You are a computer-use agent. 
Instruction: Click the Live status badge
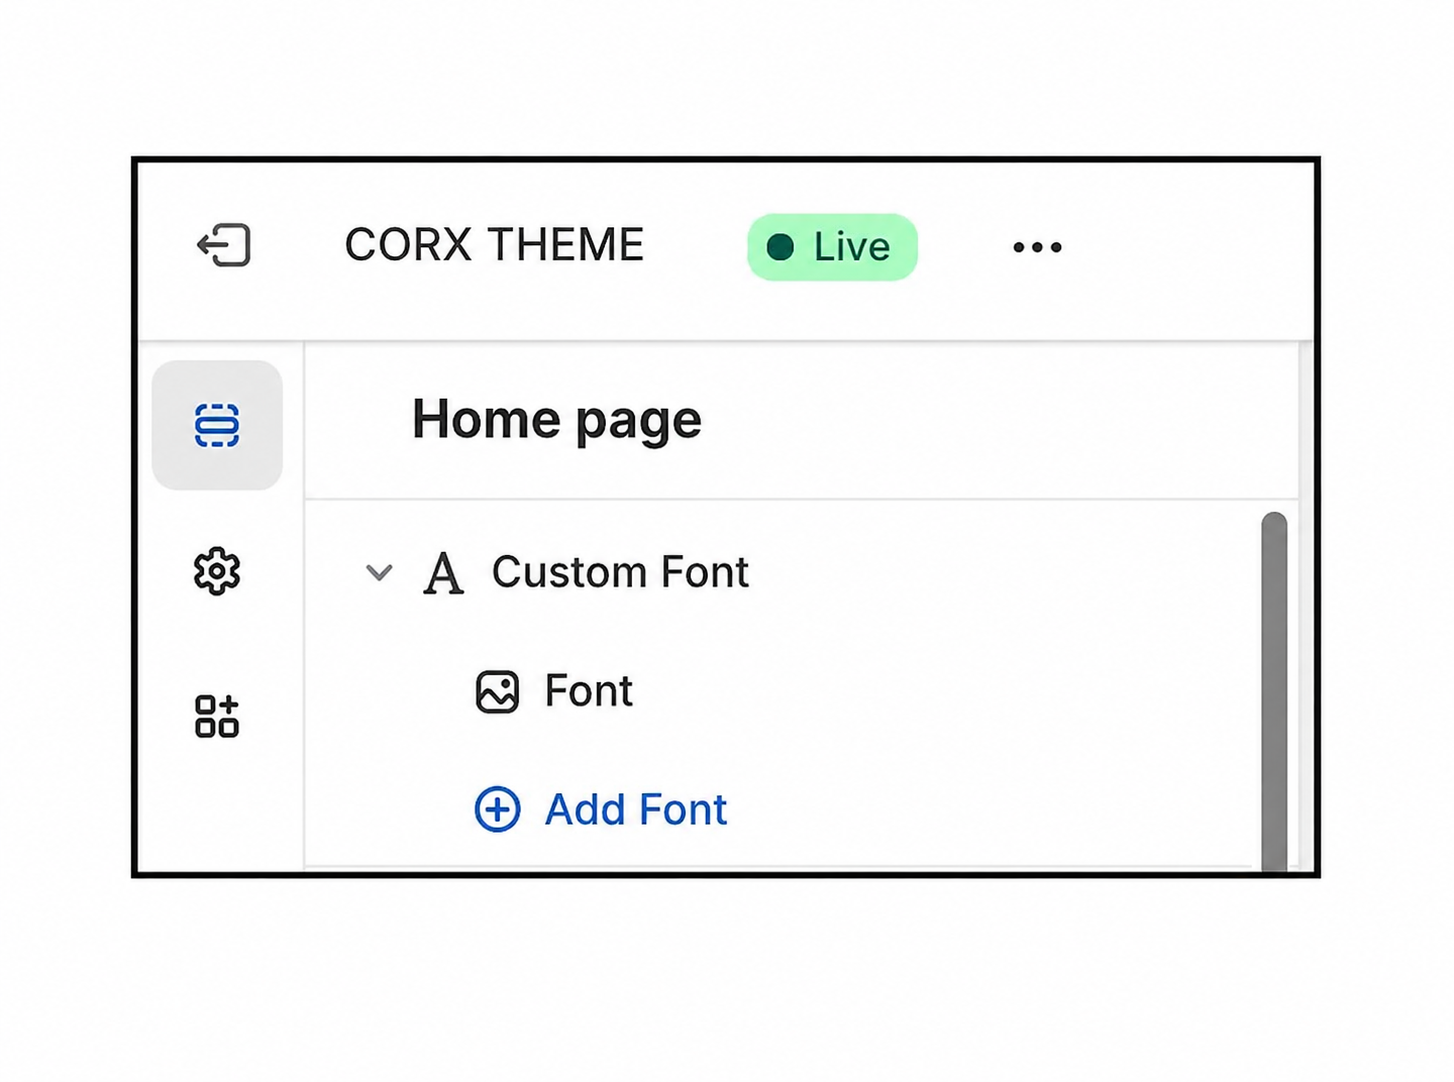832,247
